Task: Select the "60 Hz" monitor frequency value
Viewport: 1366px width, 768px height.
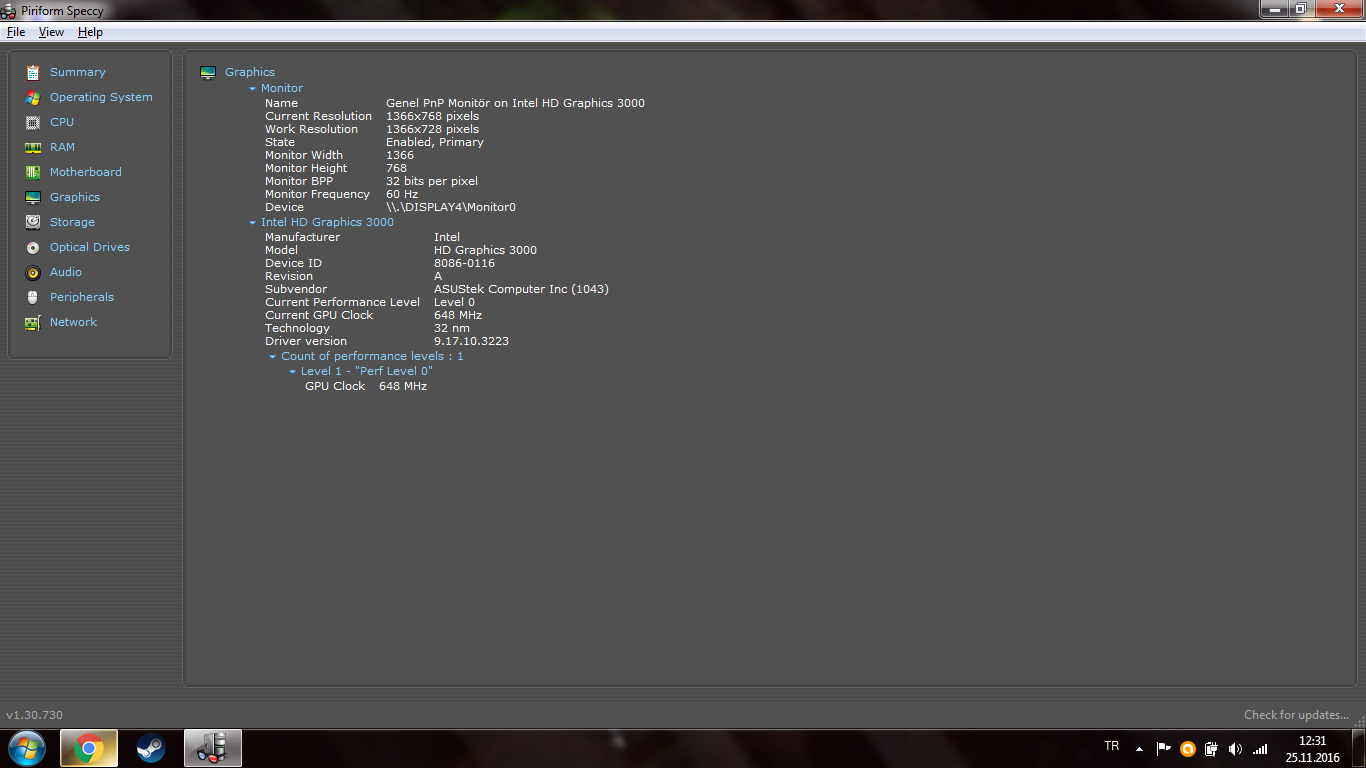Action: (x=402, y=194)
